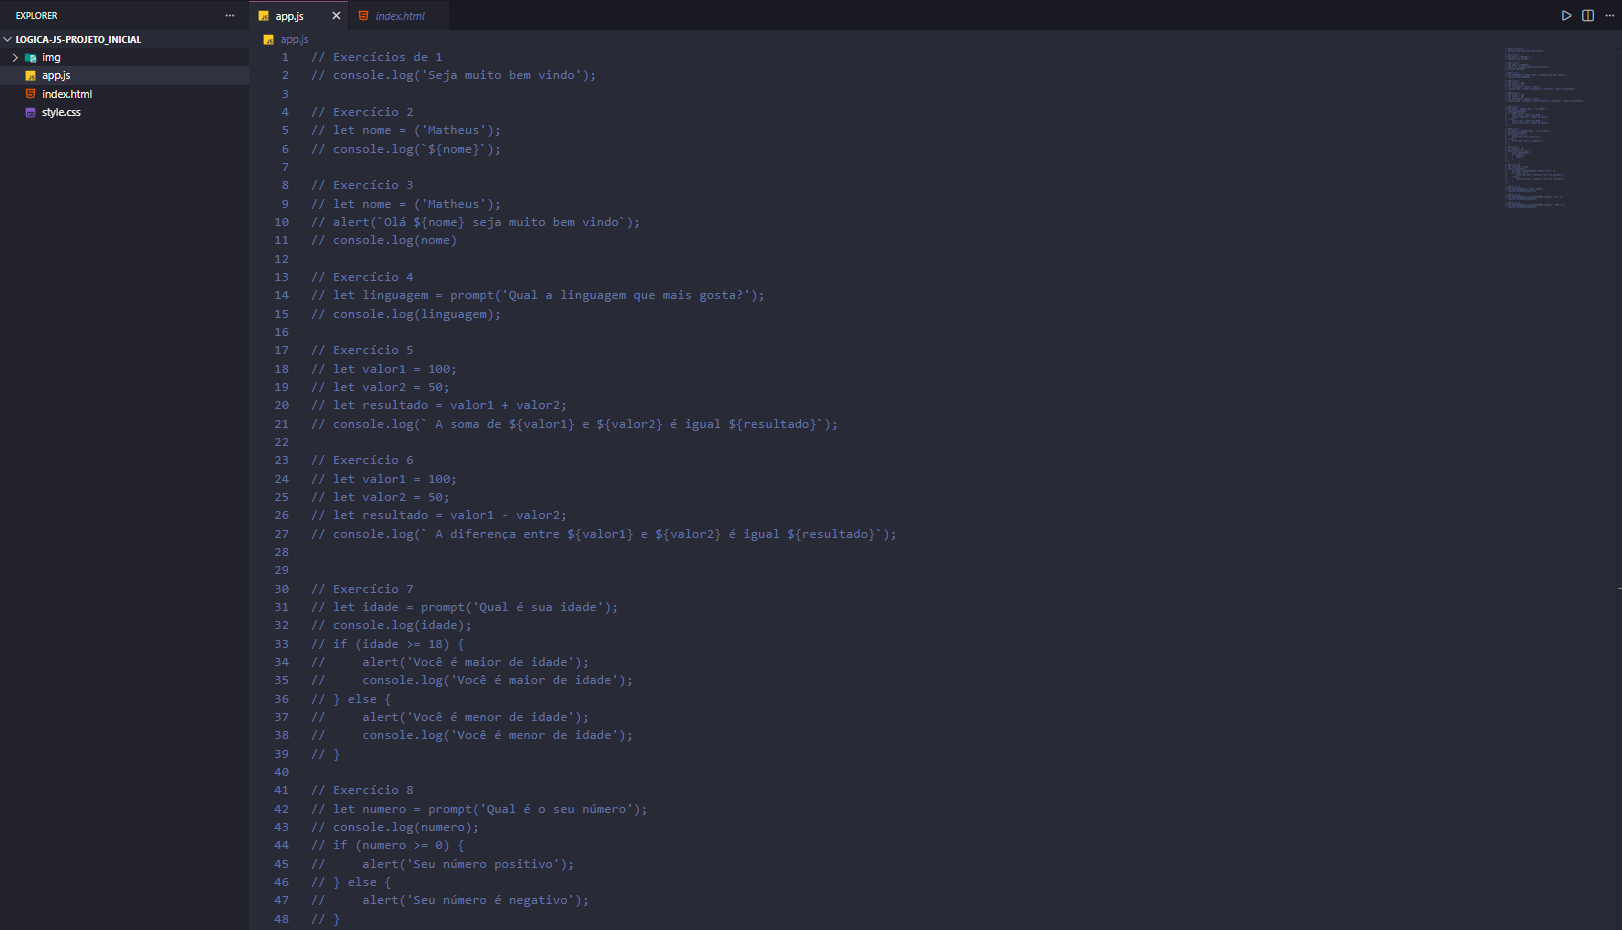Click the JavaScript icon beside app.js file

click(31, 76)
